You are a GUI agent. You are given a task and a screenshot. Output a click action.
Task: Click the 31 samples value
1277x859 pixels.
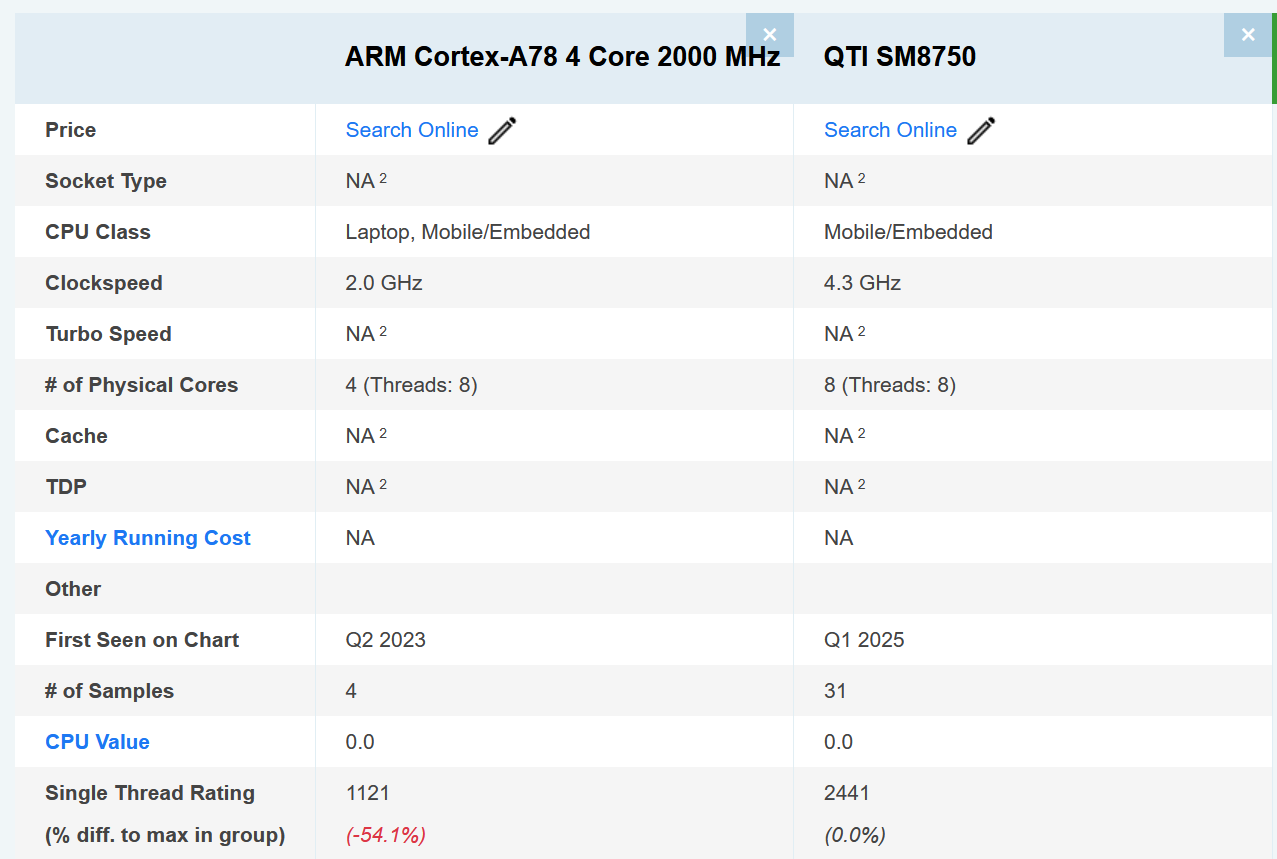(836, 691)
